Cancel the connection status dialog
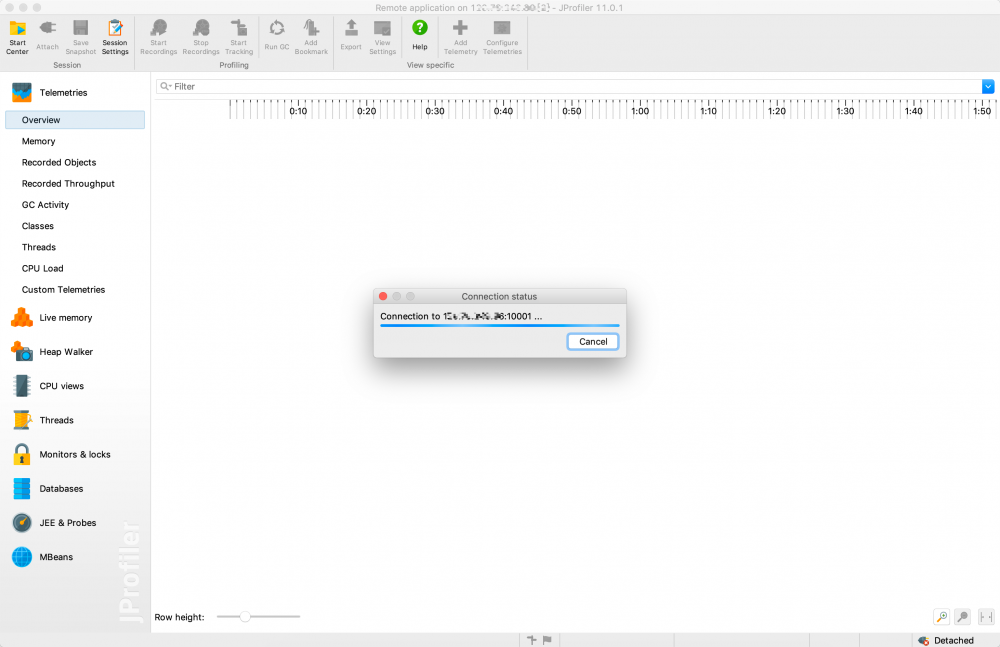This screenshot has height=647, width=1000. pos(592,341)
